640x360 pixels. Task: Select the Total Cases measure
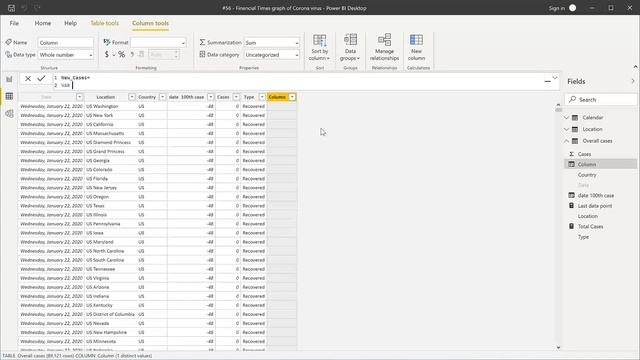(590, 227)
